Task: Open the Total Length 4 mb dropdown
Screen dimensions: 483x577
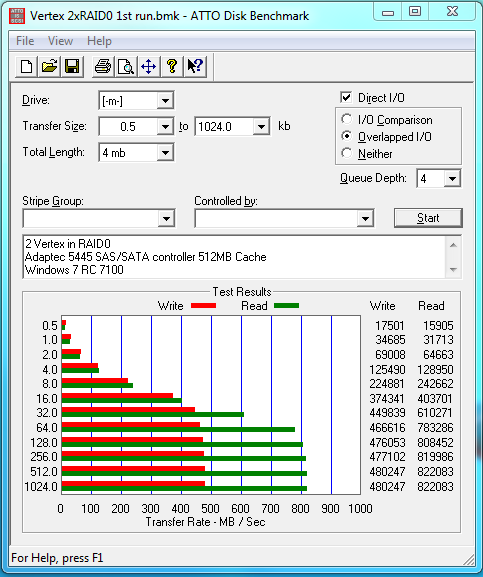Action: pos(165,153)
